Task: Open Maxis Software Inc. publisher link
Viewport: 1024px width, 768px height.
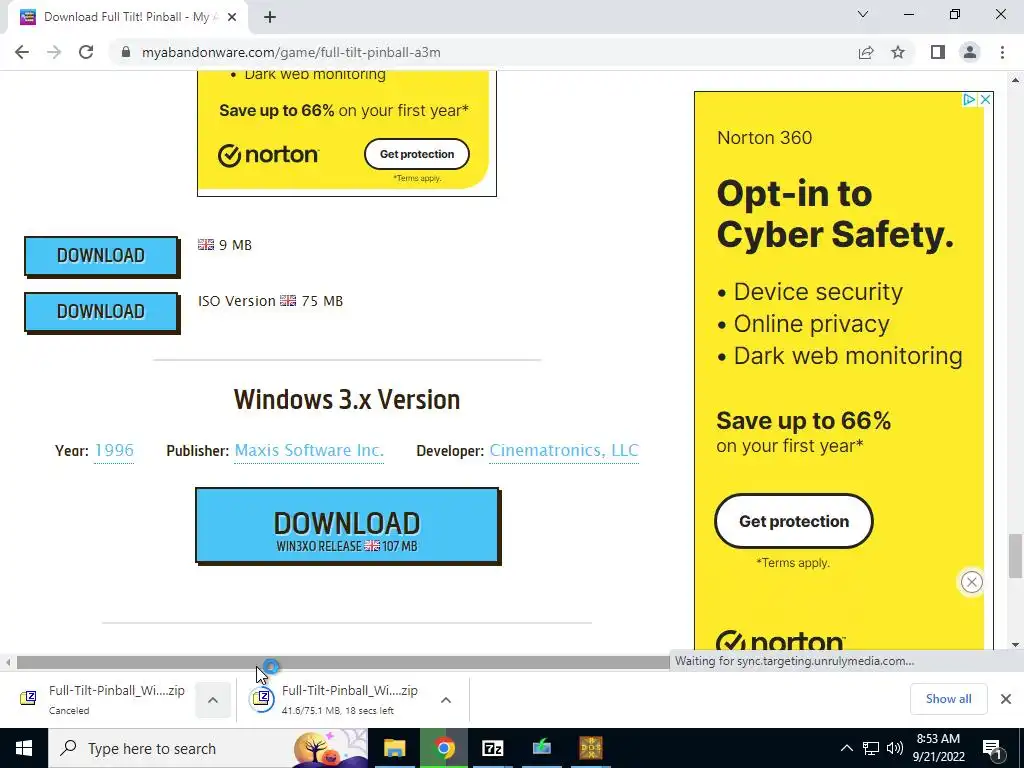Action: [309, 451]
